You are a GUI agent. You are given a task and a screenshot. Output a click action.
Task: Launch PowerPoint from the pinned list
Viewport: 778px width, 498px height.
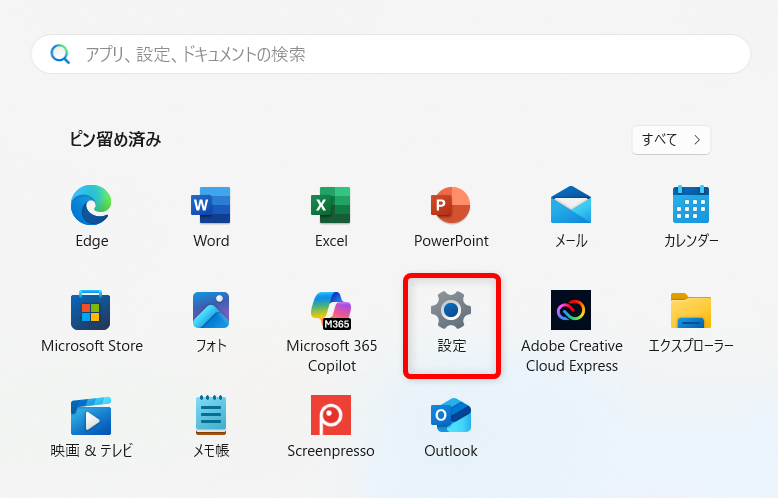451,216
